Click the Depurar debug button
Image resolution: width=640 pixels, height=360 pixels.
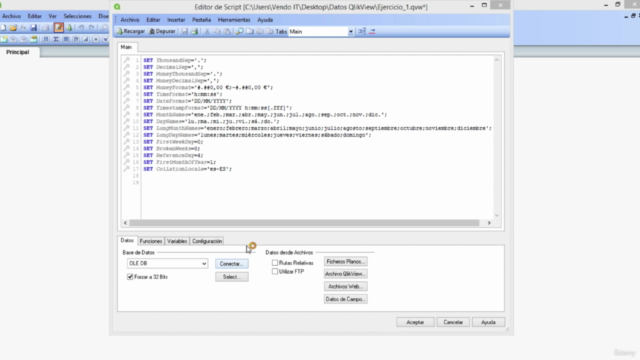pos(162,31)
